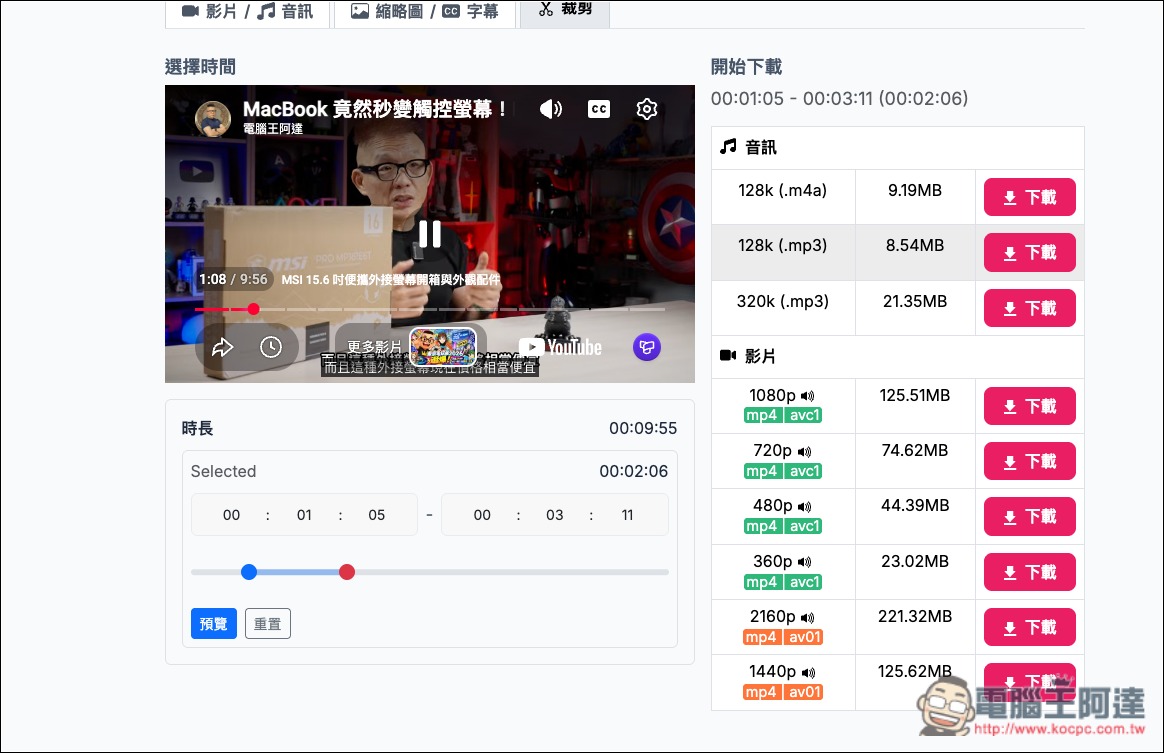
Task: Click the video title MacBook 竟然秒變觸控螢幕
Action: pyautogui.click(x=374, y=109)
